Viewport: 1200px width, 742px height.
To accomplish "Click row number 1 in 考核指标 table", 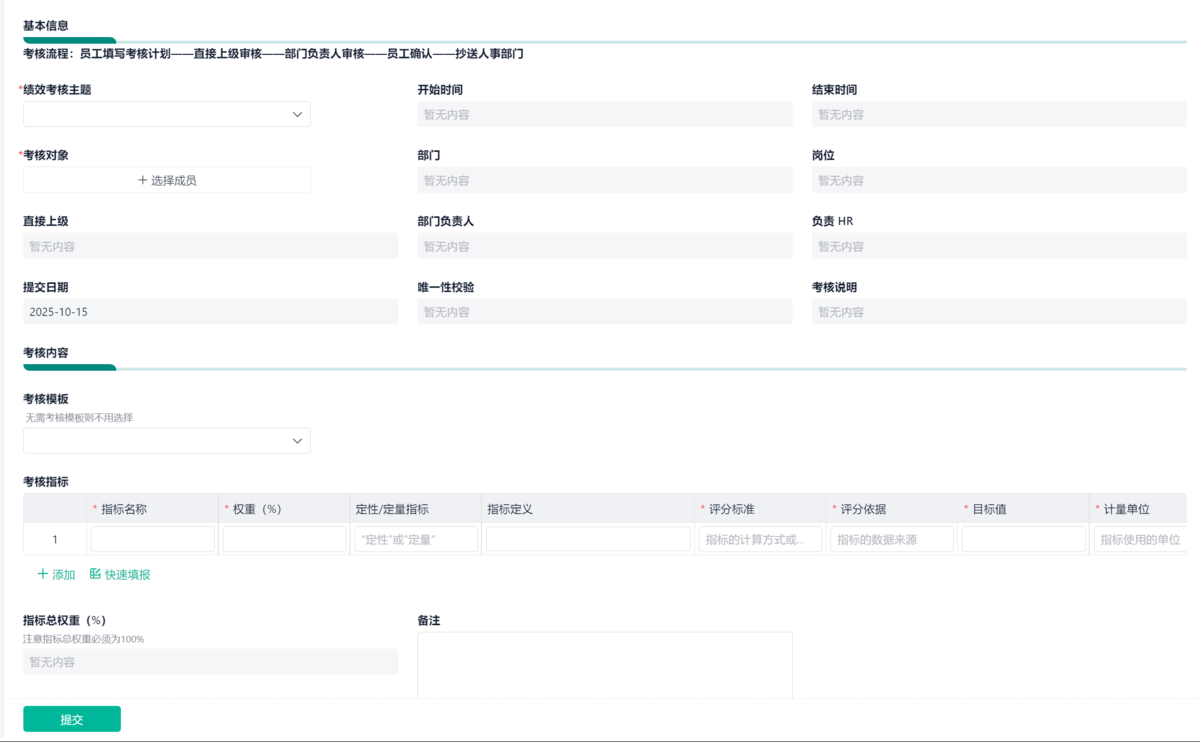I will (x=55, y=540).
